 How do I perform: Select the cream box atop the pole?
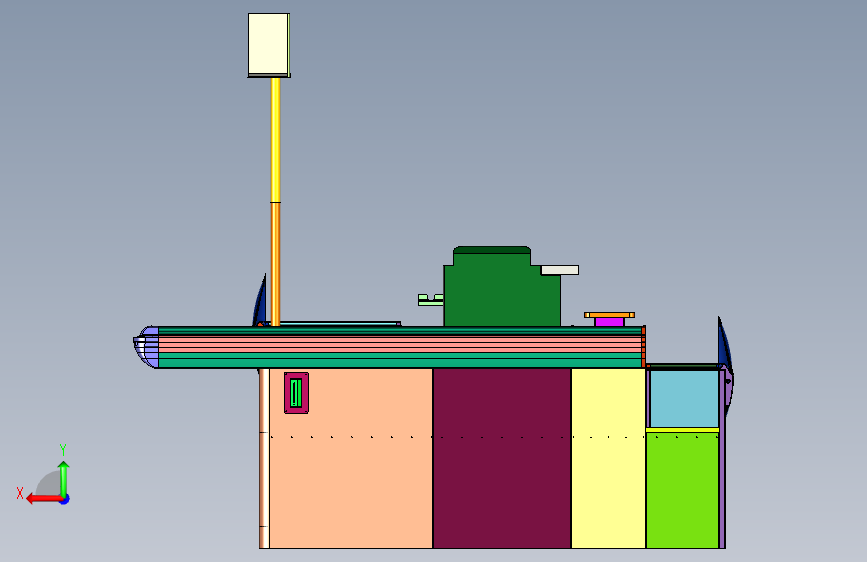point(269,45)
